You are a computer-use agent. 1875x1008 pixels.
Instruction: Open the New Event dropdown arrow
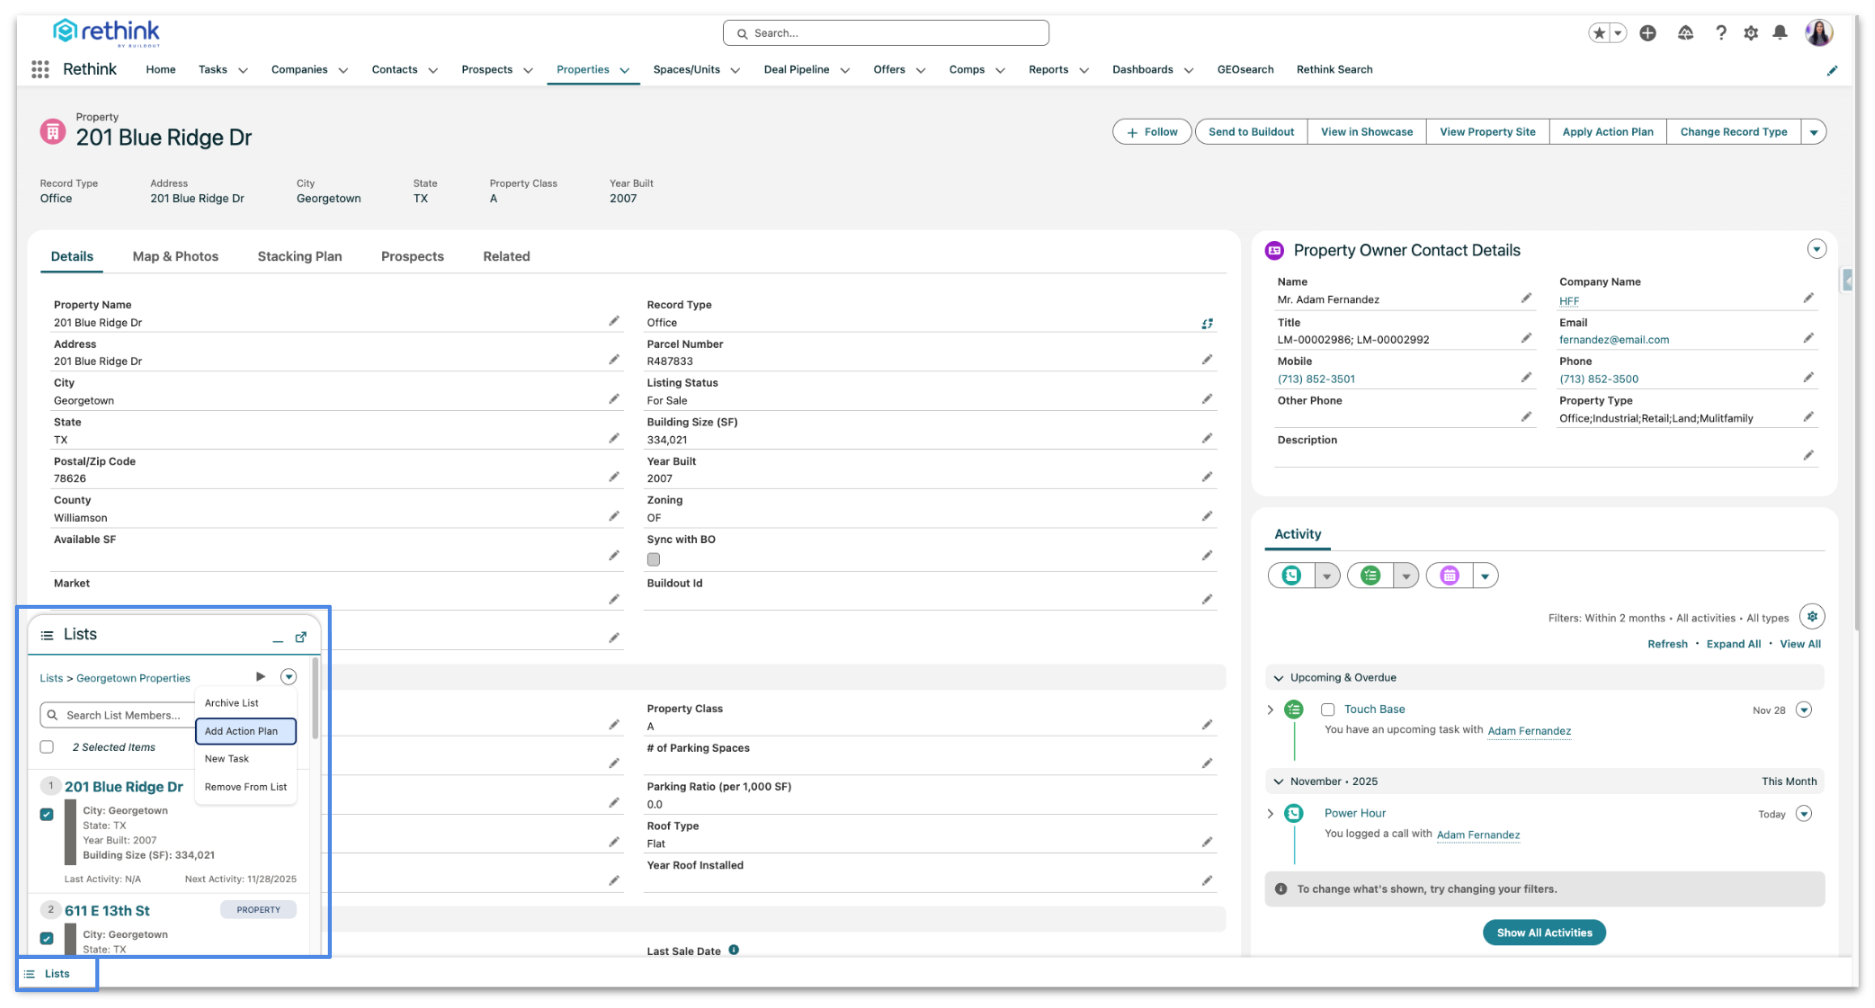[1485, 576]
